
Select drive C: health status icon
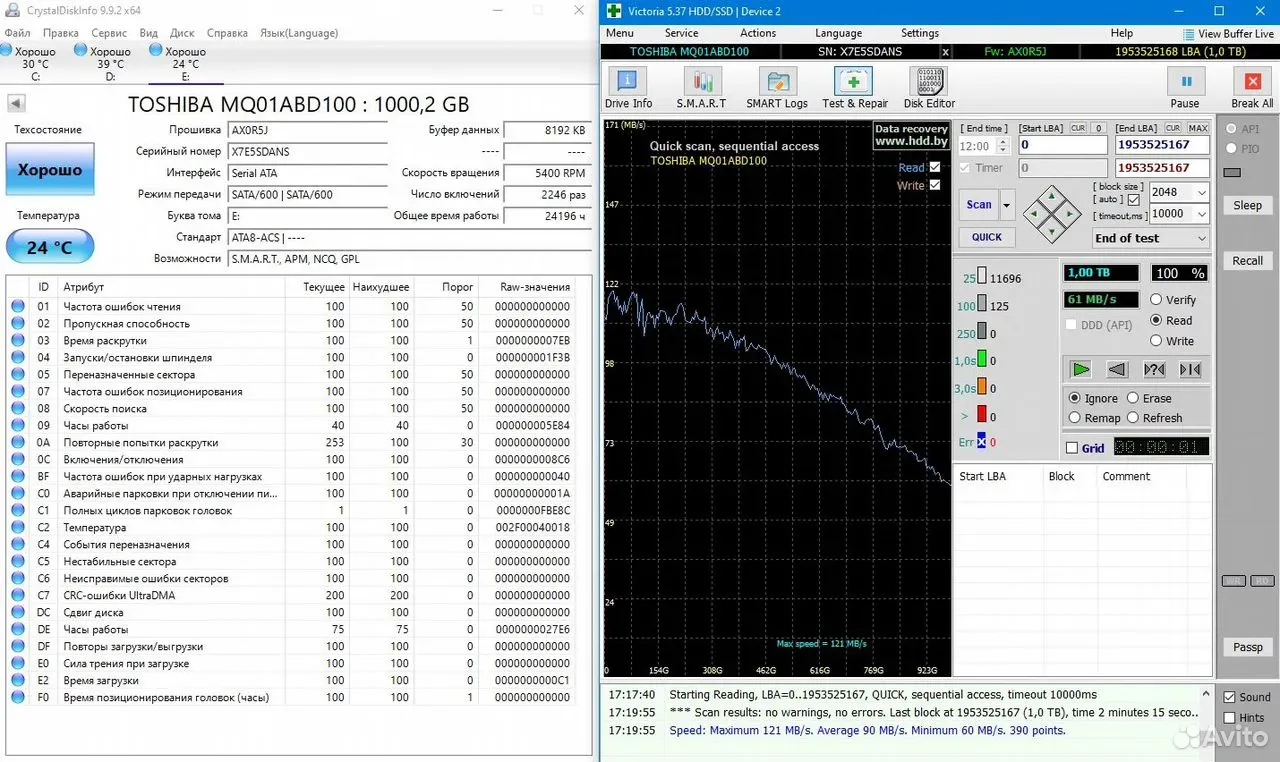(7, 50)
